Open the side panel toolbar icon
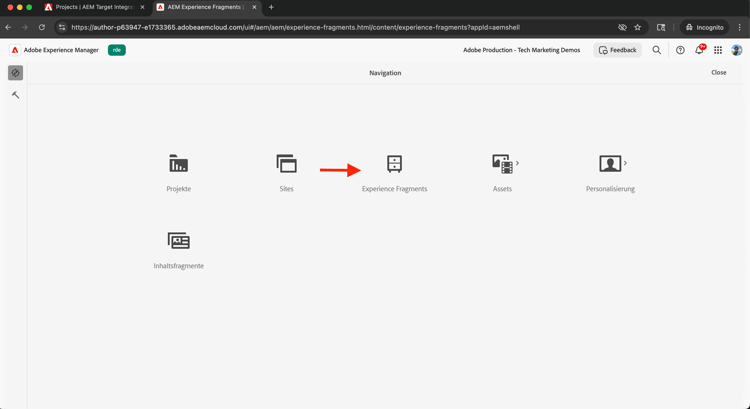Image resolution: width=750 pixels, height=409 pixels. [x=661, y=27]
